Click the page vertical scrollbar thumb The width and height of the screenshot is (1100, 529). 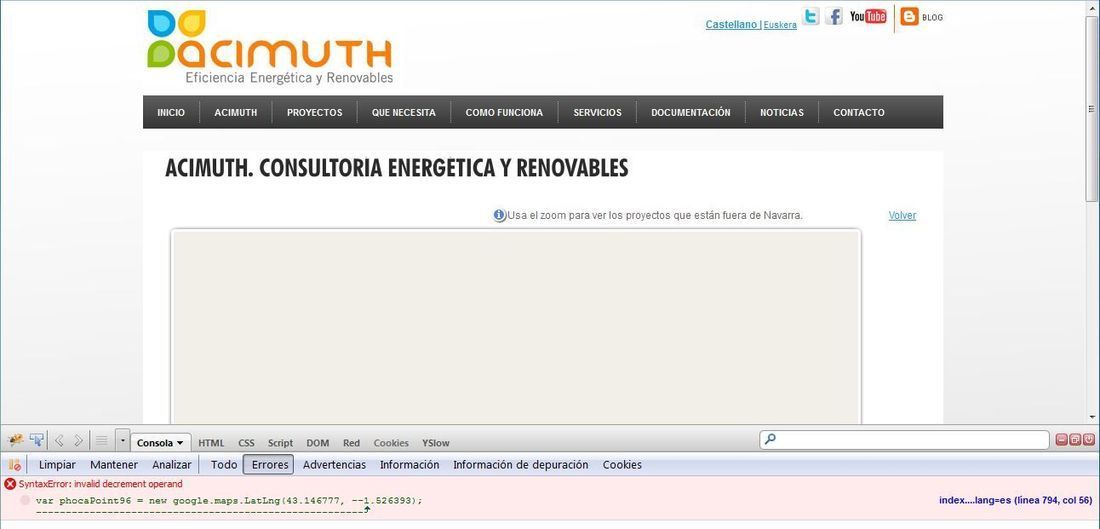point(1092,109)
